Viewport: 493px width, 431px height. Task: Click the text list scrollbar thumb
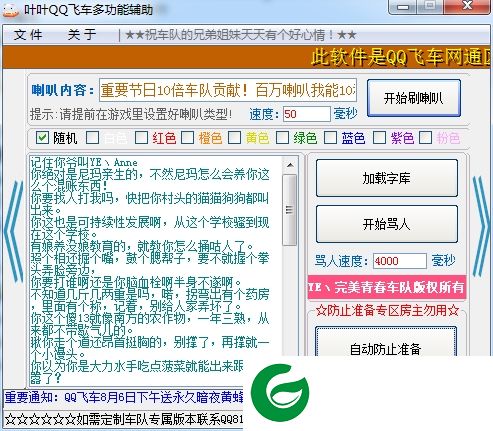290,210
